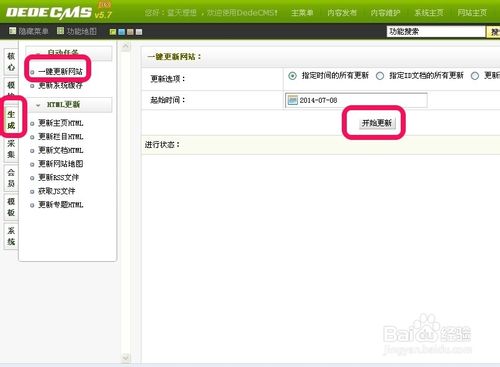Viewport: 500px width, 367px height.
Task: Click the 隐藏菜单 text link
Action: 33,31
